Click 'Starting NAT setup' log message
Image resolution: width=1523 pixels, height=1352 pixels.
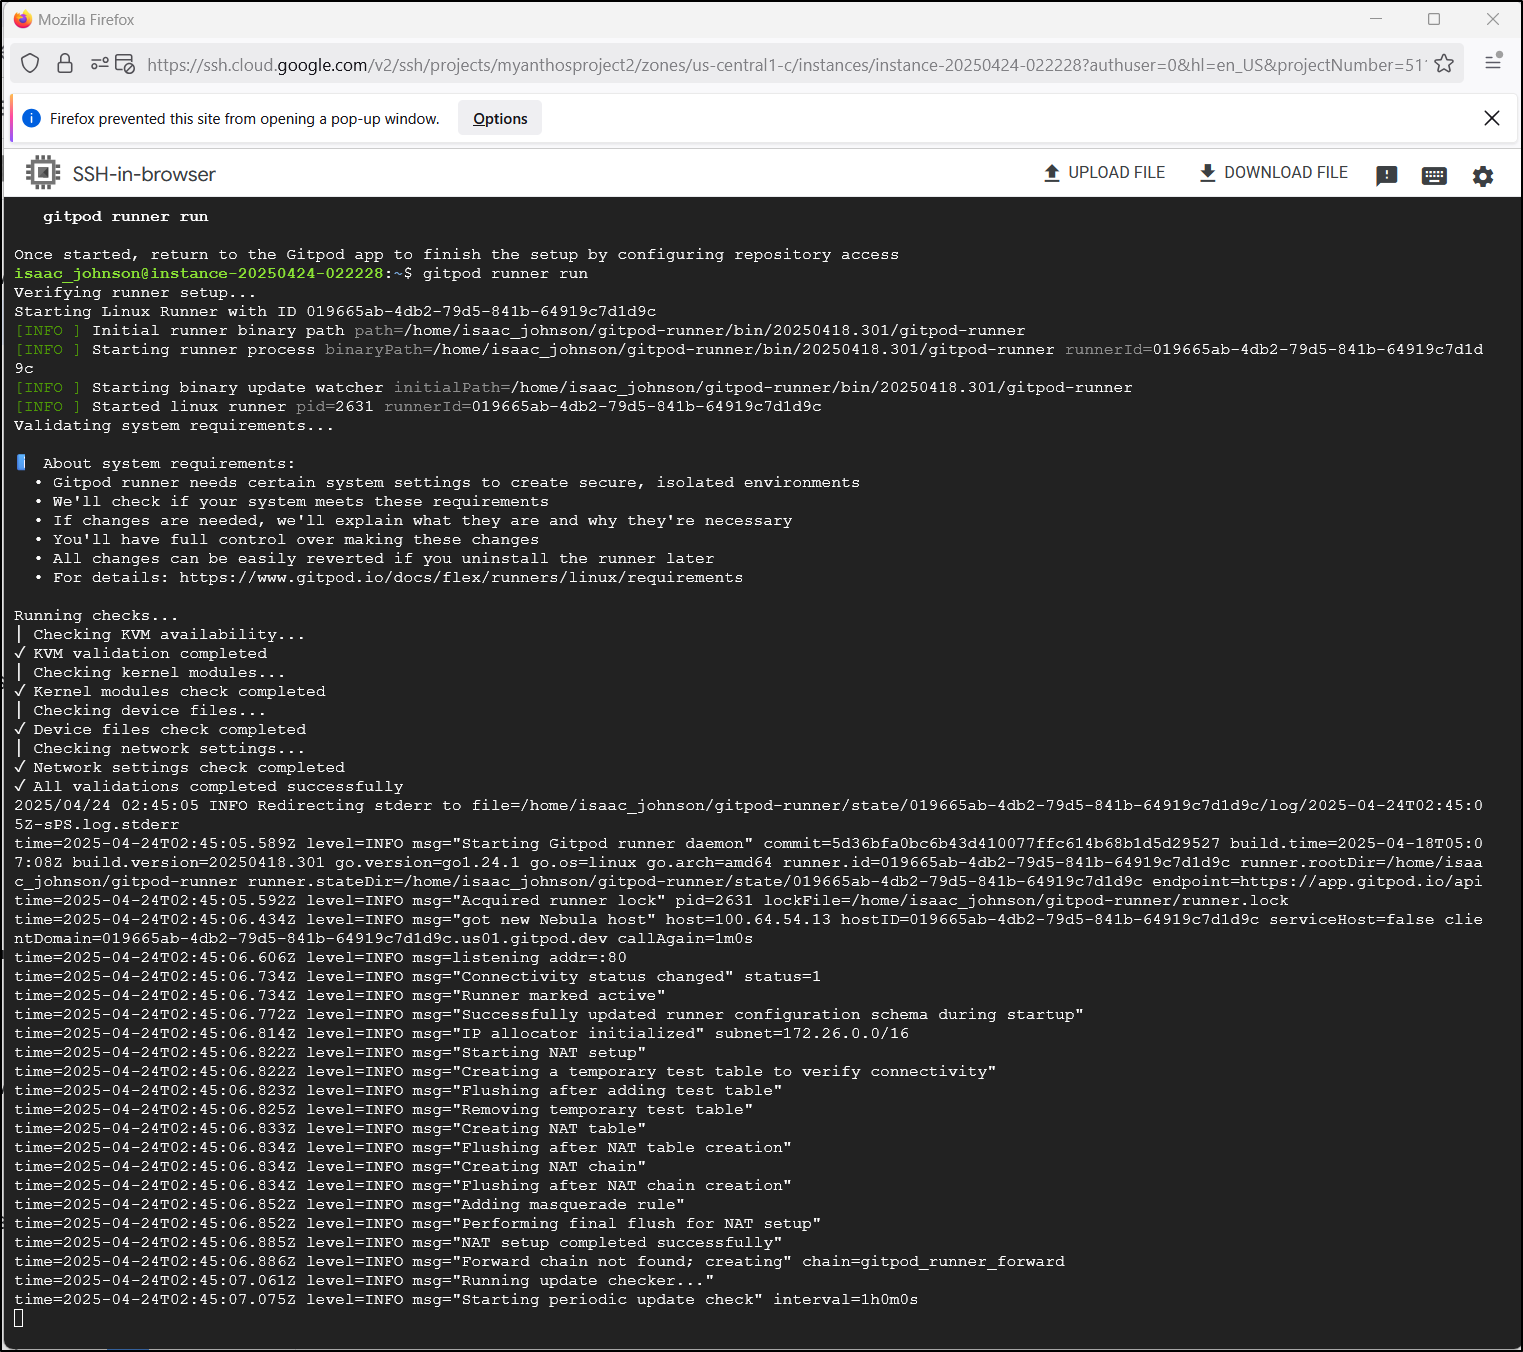pyautogui.click(x=549, y=1052)
